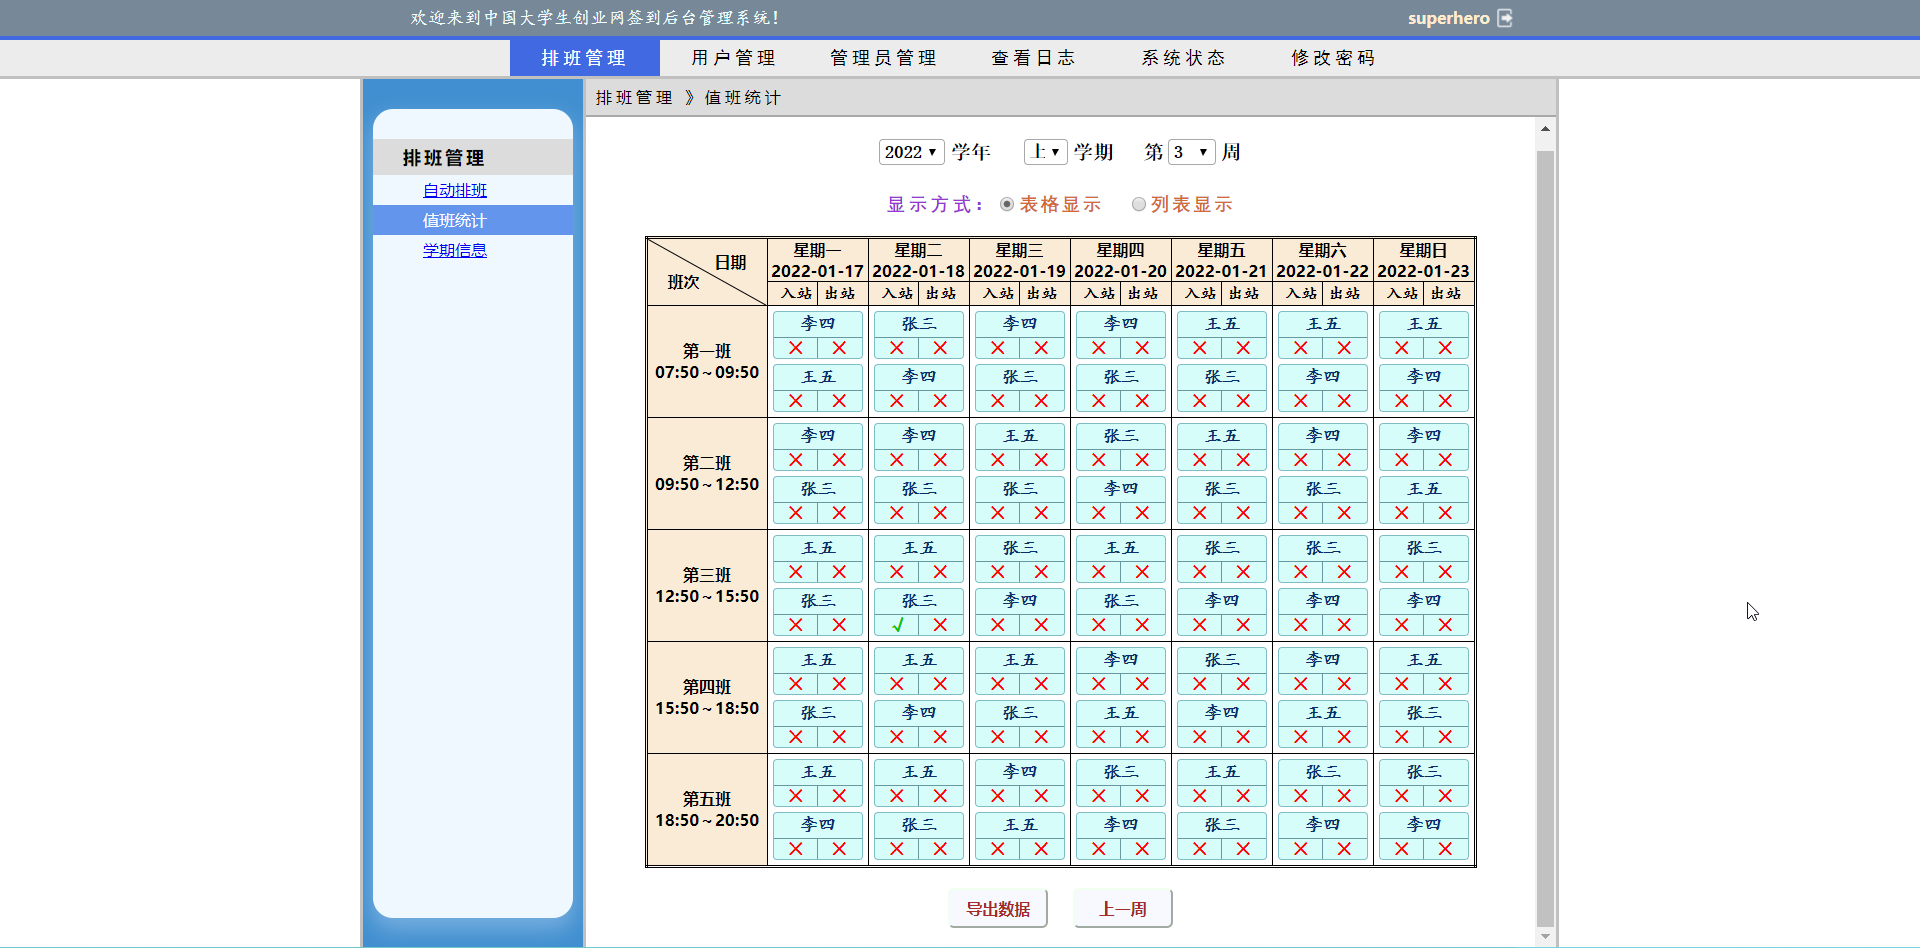Select the 表格显示 radio button

pos(1007,204)
